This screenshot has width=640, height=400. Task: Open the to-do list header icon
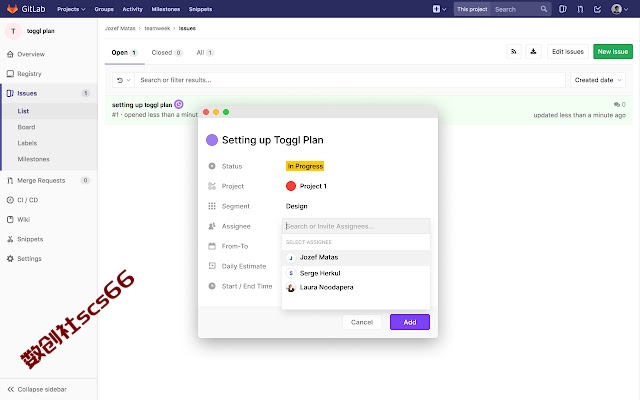pos(598,9)
